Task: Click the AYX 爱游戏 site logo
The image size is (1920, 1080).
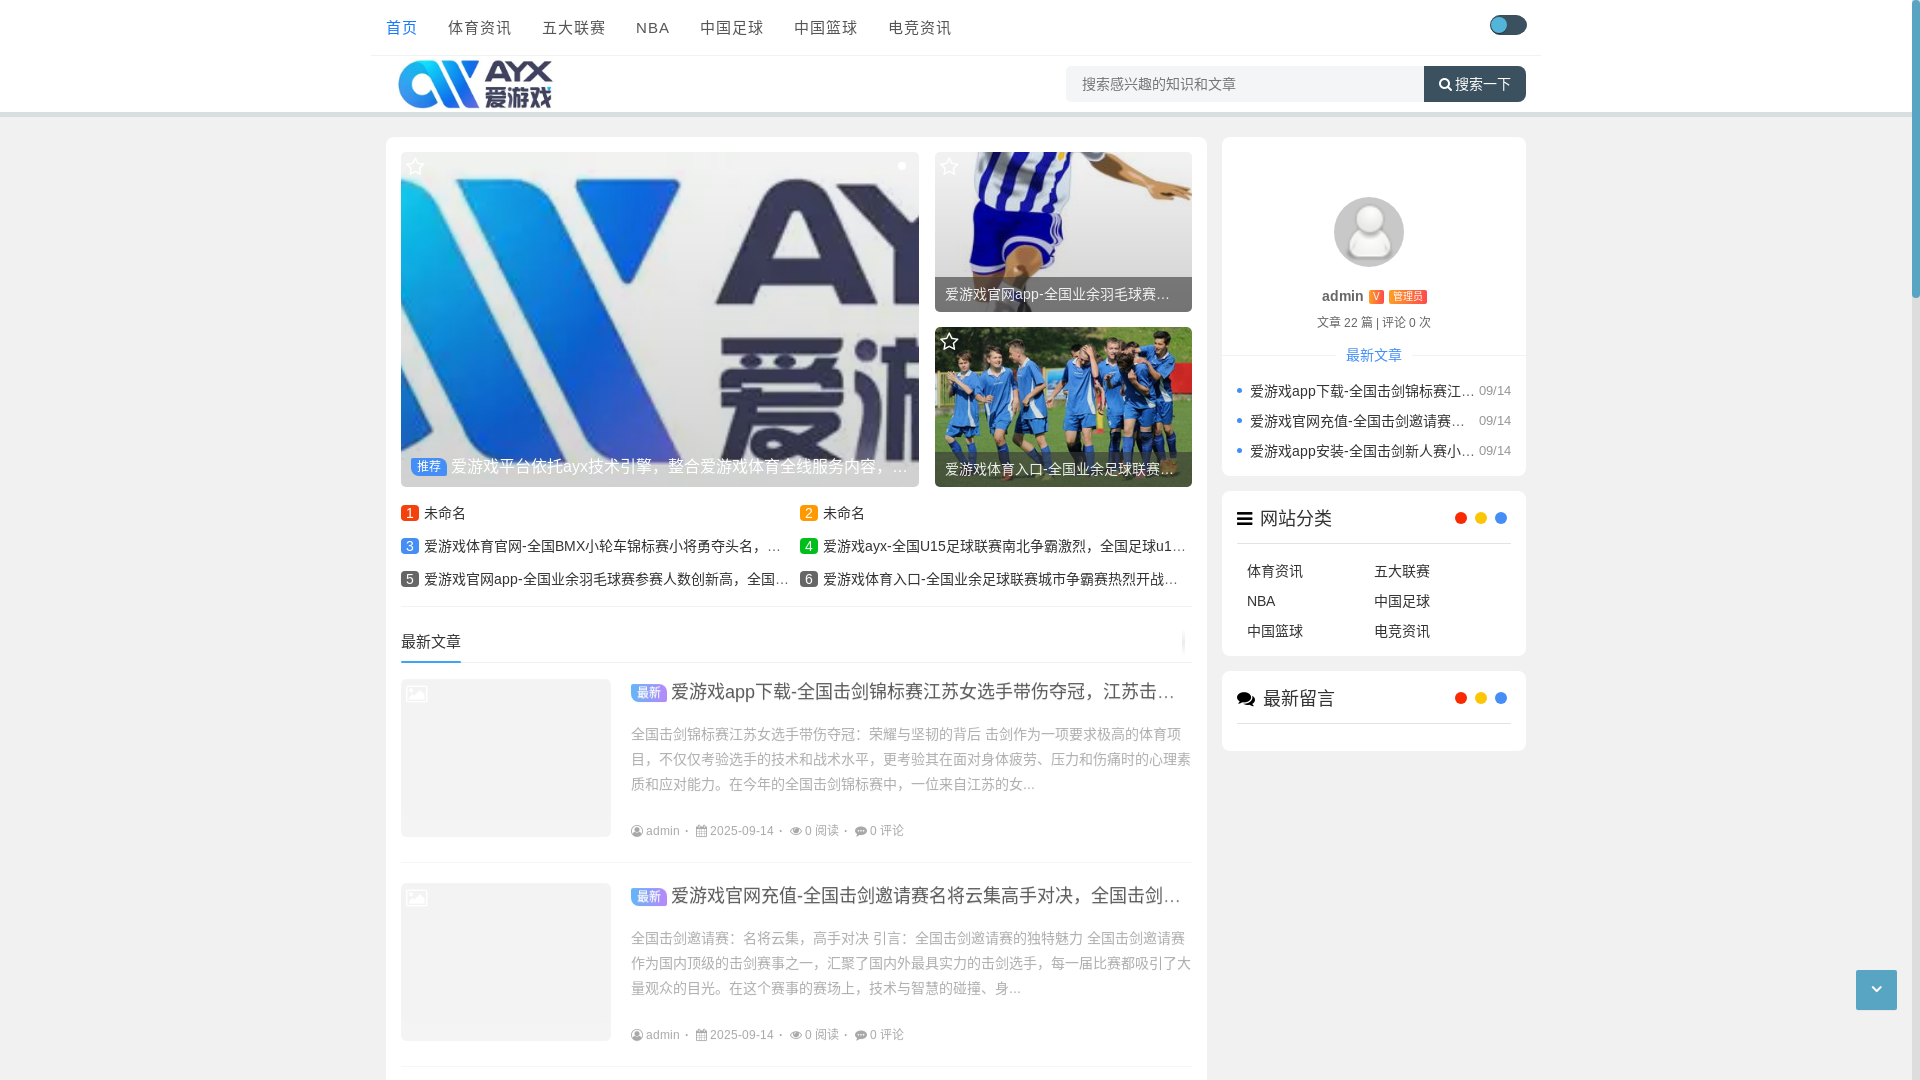Action: (475, 84)
